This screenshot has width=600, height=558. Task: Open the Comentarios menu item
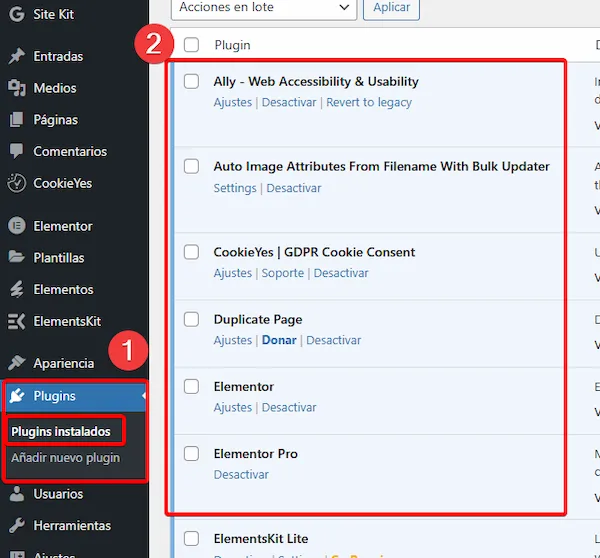click(70, 151)
